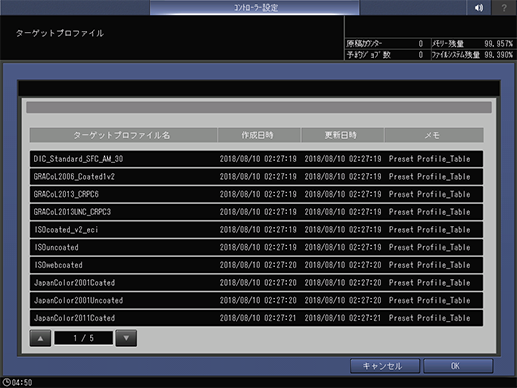Image resolution: width=517 pixels, height=388 pixels.
Task: Select the GRACoL2006_Coated1v2 profile row
Action: 256,176
